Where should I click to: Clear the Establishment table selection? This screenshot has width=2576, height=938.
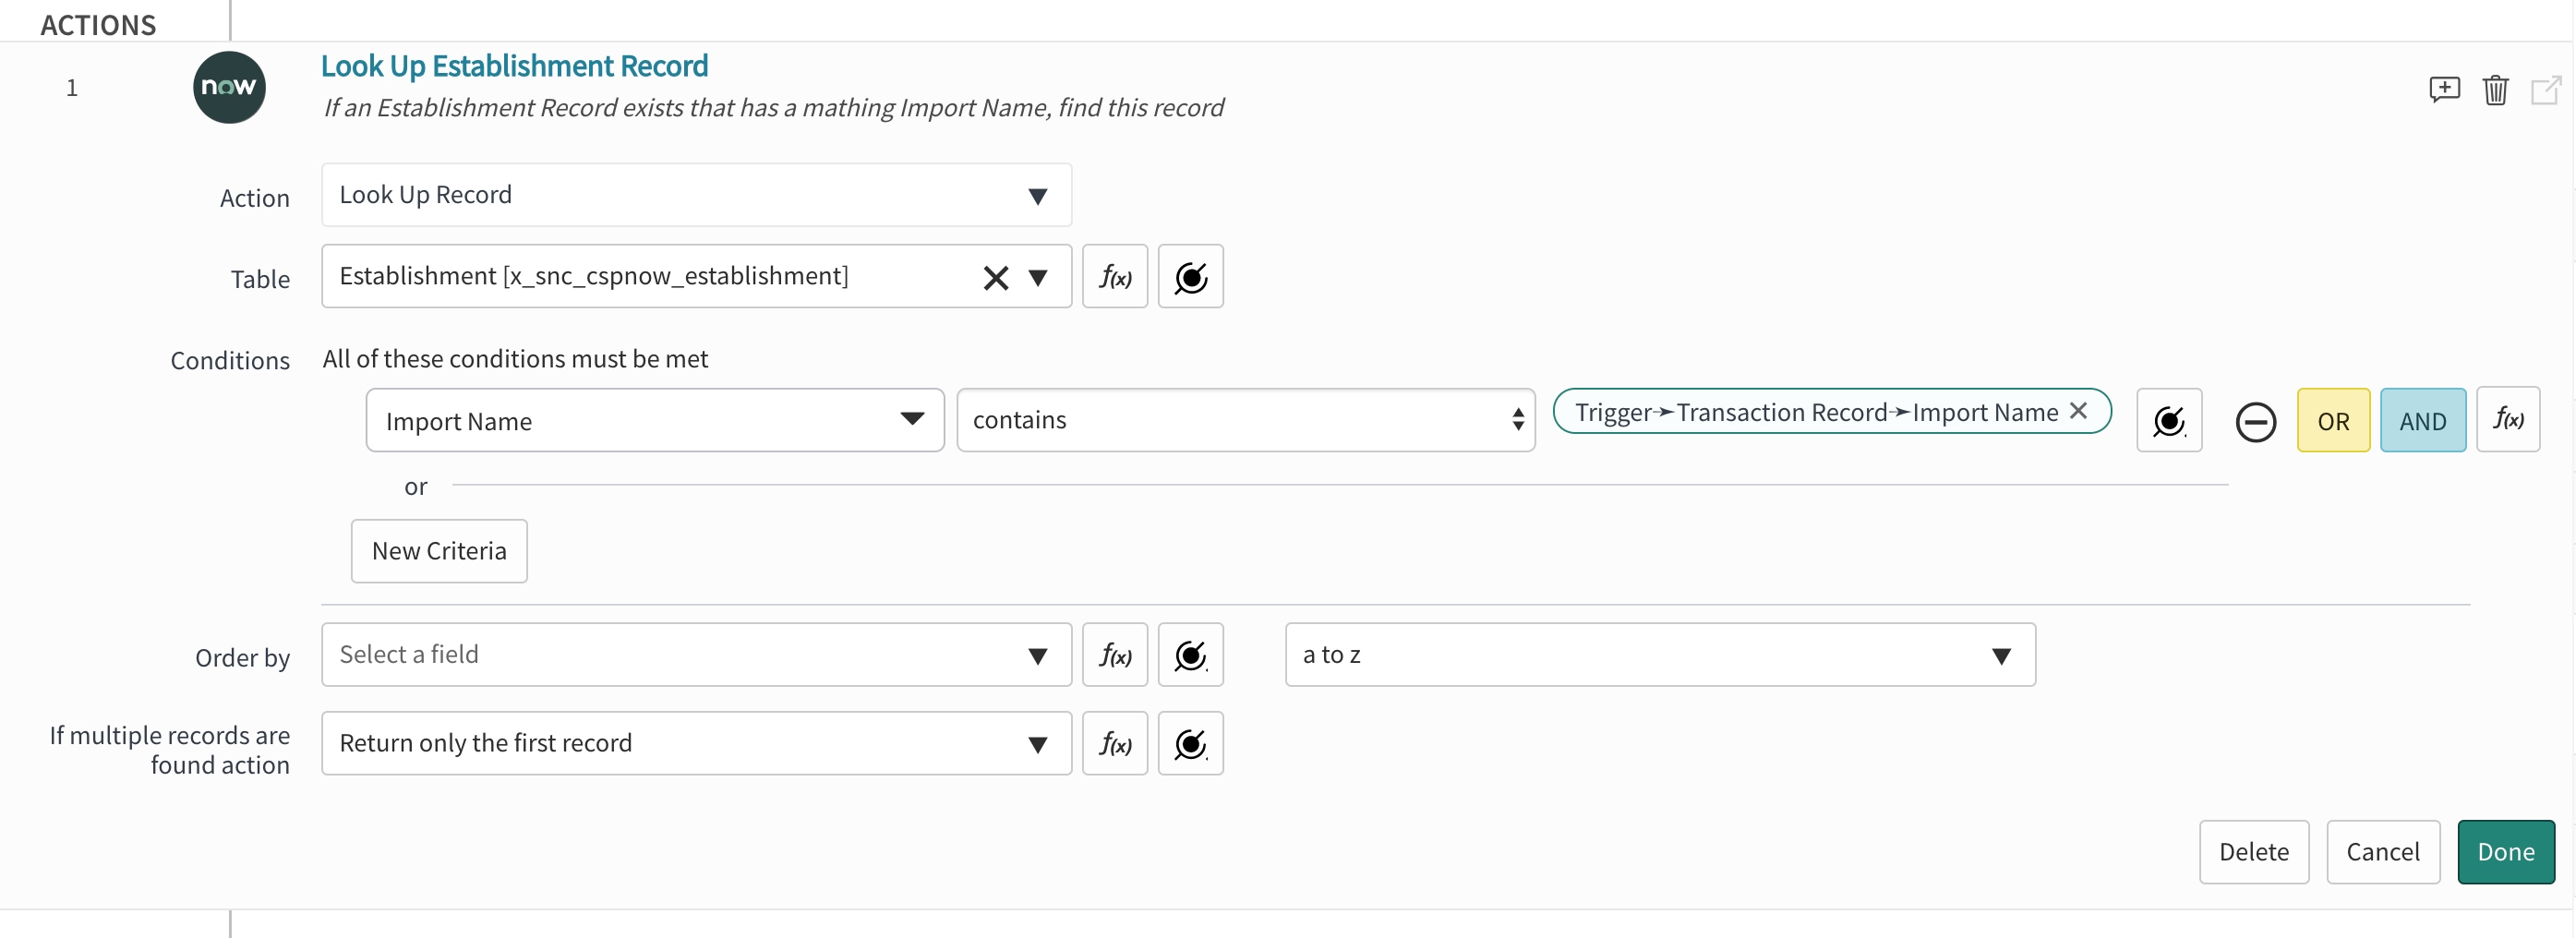click(x=995, y=277)
